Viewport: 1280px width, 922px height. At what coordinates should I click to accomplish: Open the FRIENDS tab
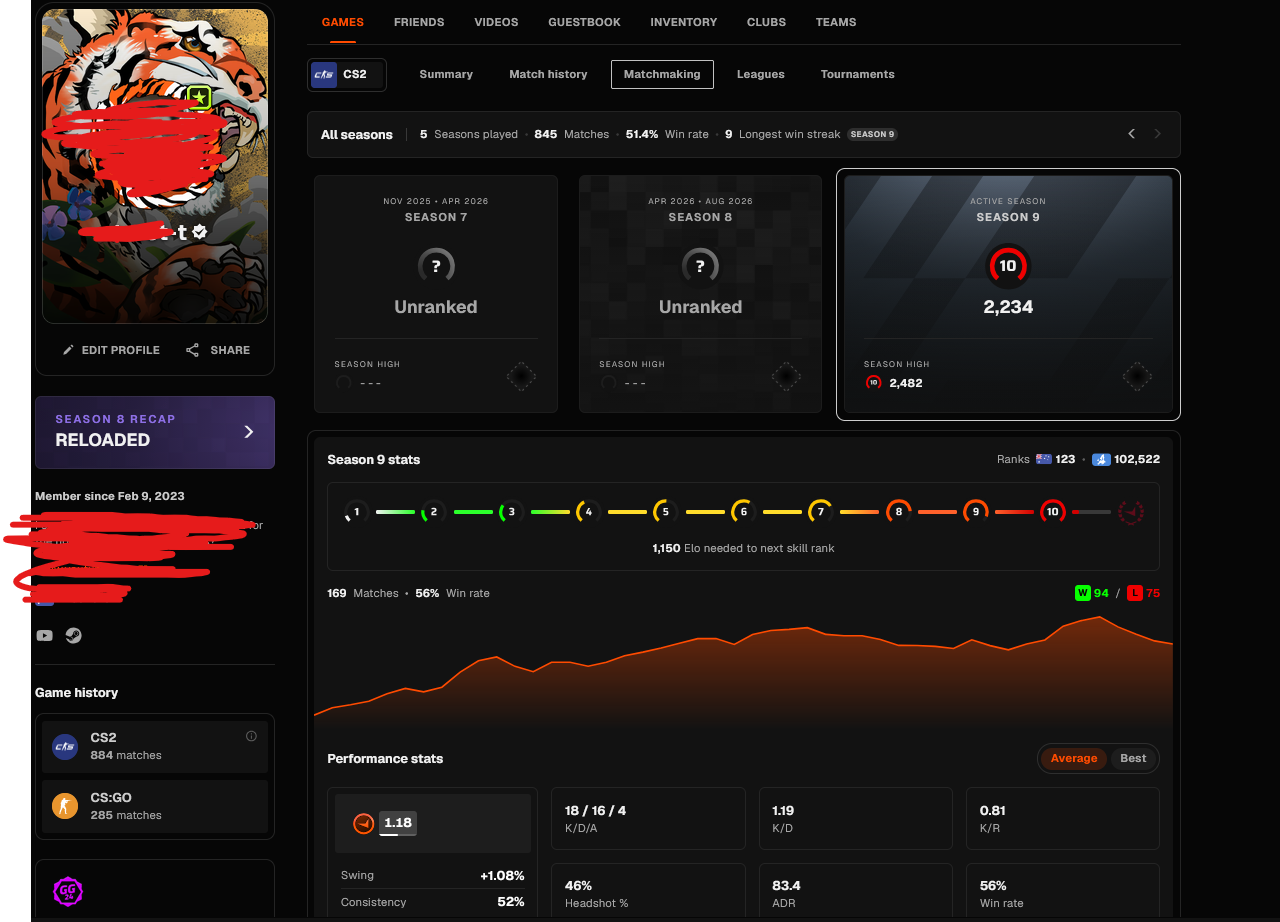(x=419, y=22)
